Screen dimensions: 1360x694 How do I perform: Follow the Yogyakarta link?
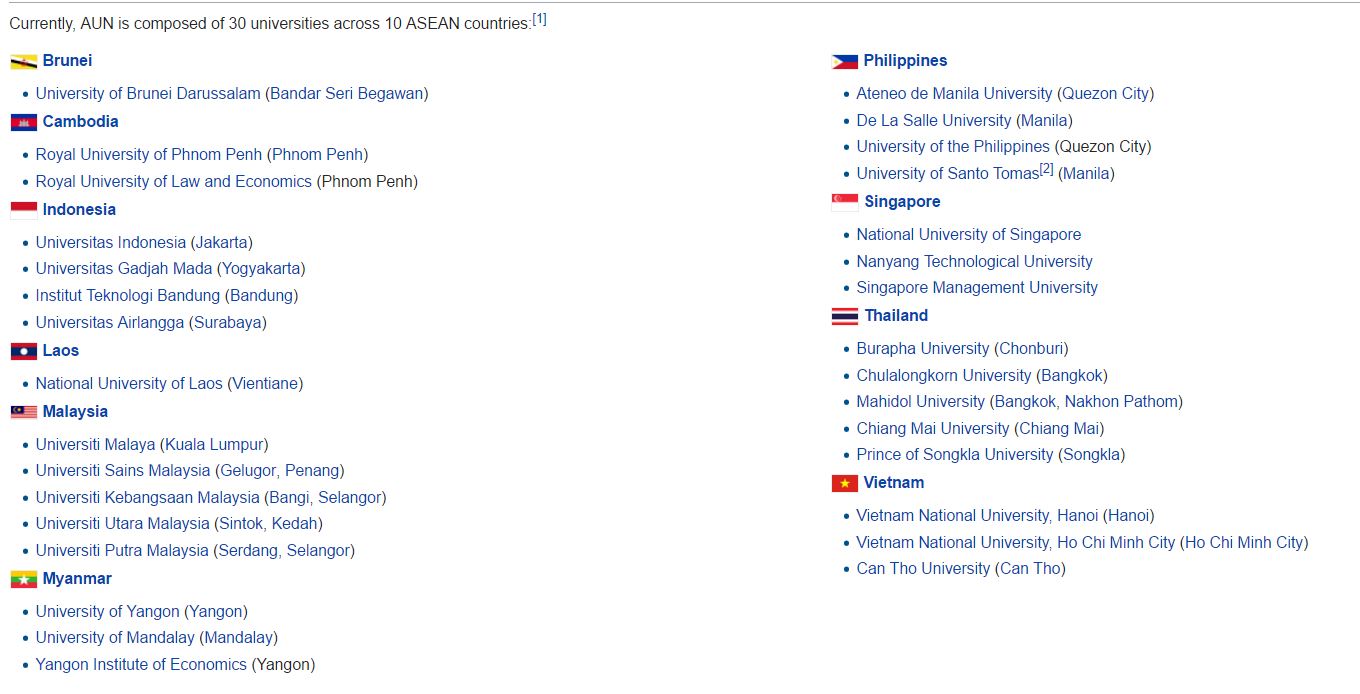click(261, 269)
